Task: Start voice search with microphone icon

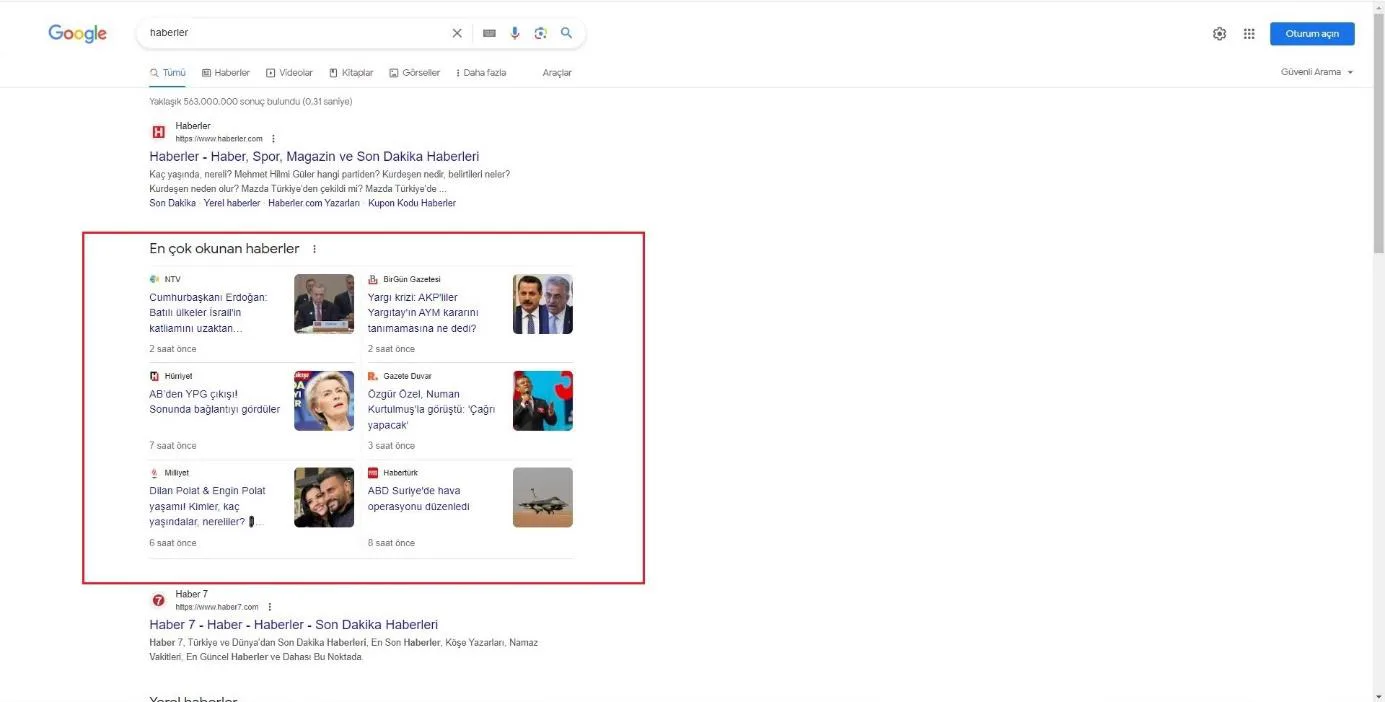Action: tap(515, 33)
